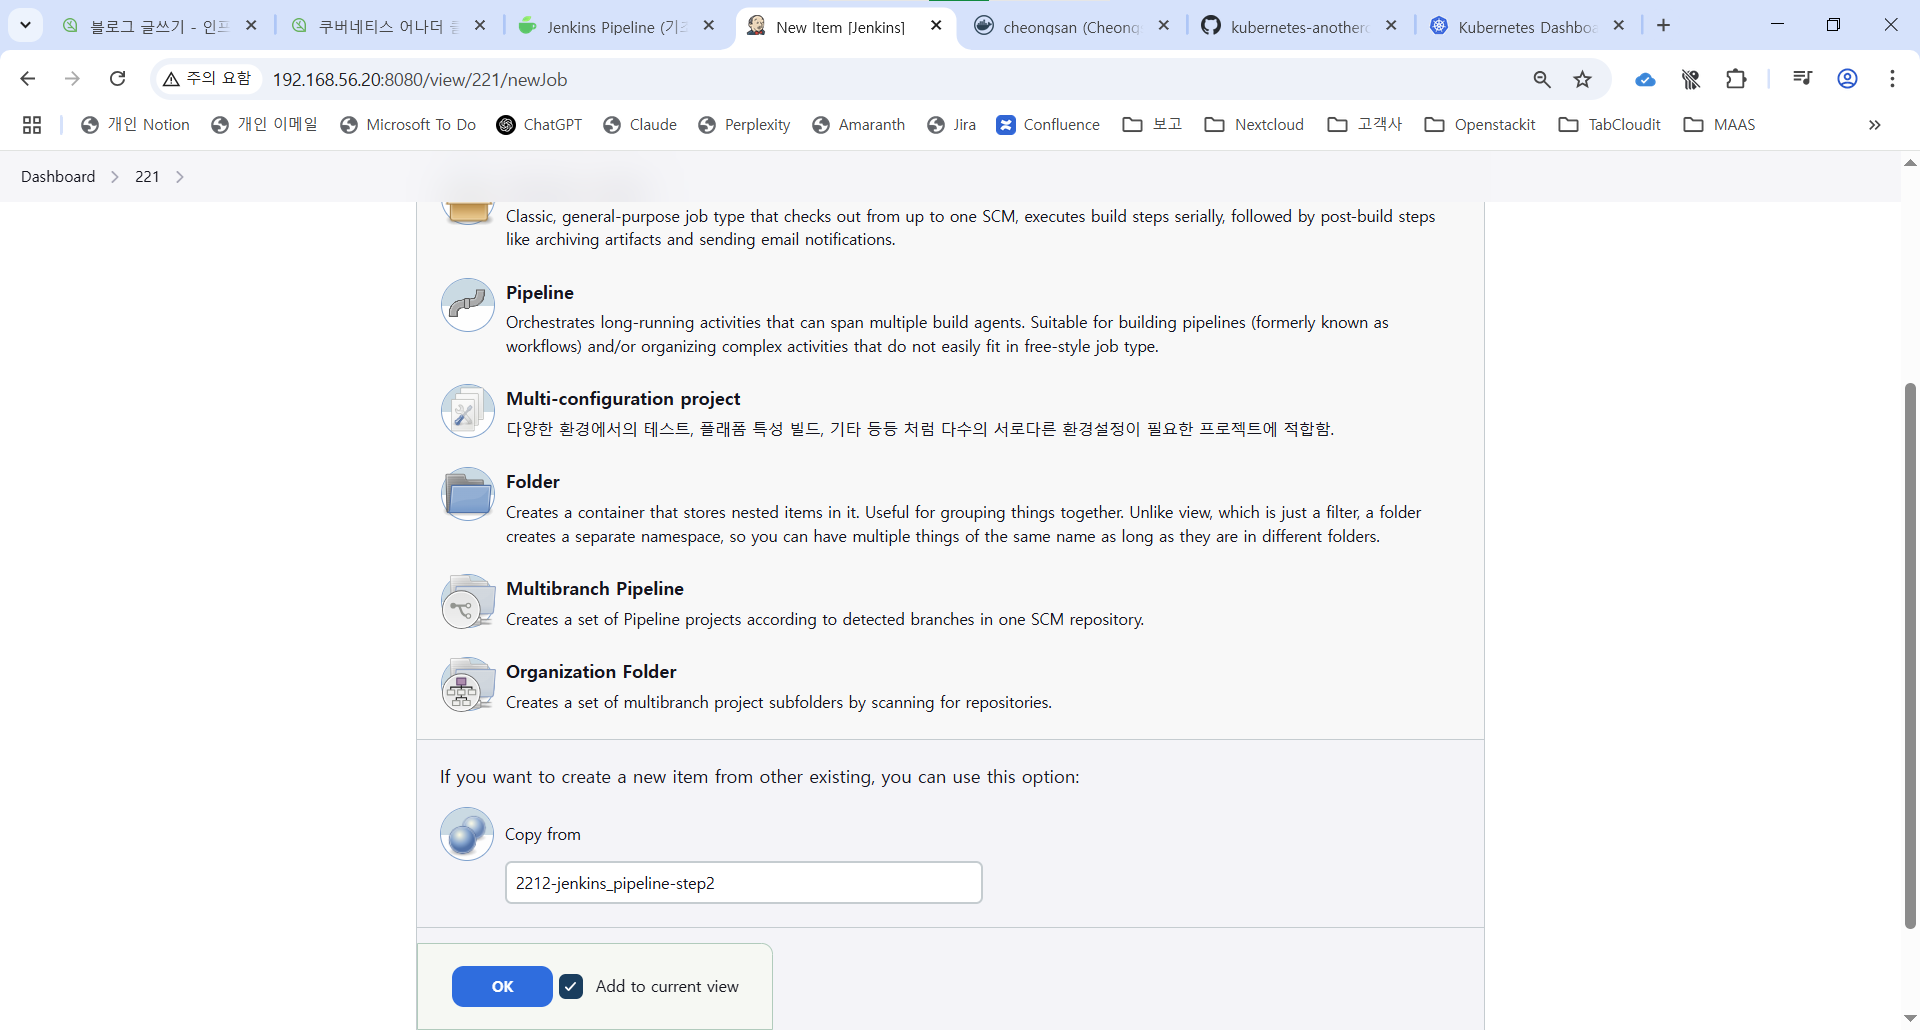The image size is (1920, 1030).
Task: Click the page vertical scrollbar thumb
Action: pyautogui.click(x=1910, y=656)
